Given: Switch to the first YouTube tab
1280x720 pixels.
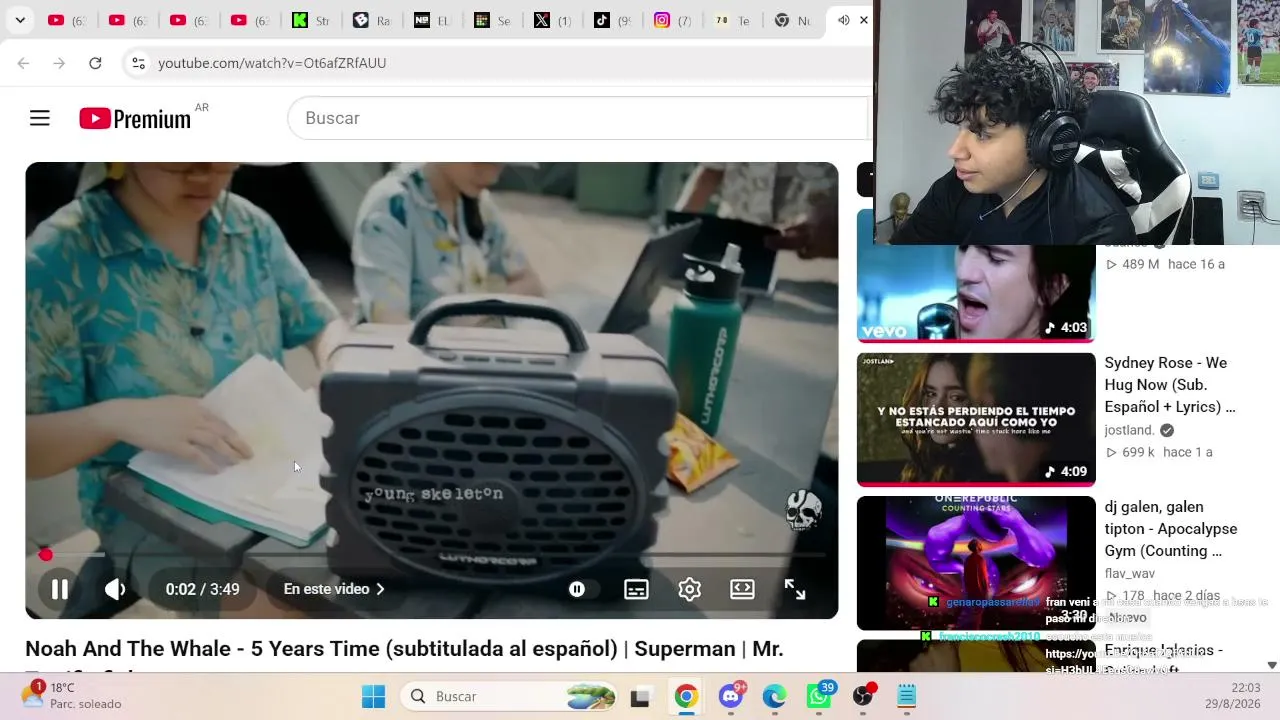Looking at the screenshot, I should click(68, 20).
